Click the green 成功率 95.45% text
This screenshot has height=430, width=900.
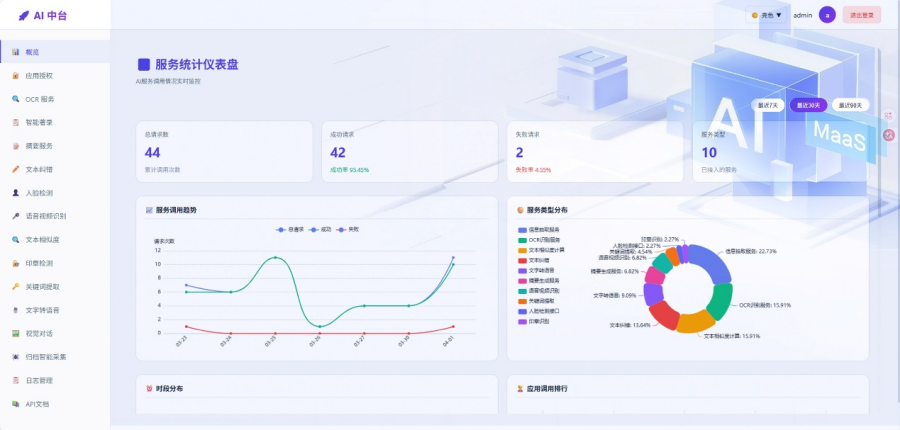coord(350,170)
